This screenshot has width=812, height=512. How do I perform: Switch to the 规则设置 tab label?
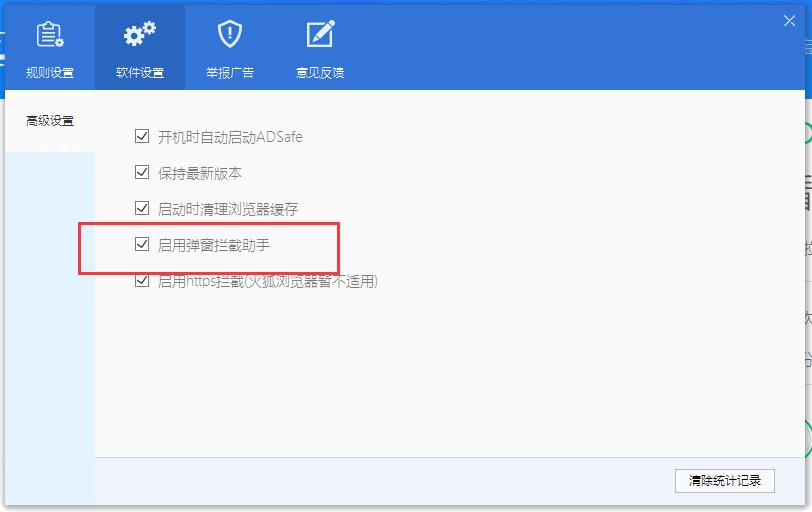50,72
